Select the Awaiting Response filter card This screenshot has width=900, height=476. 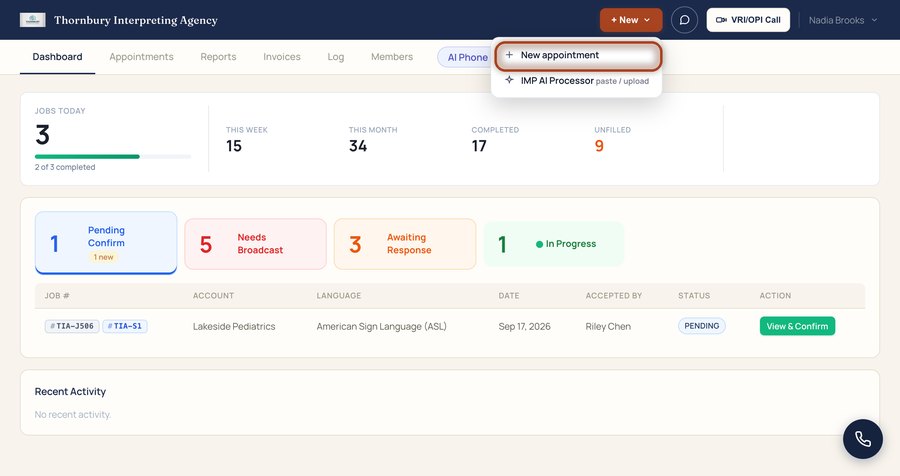coord(405,244)
